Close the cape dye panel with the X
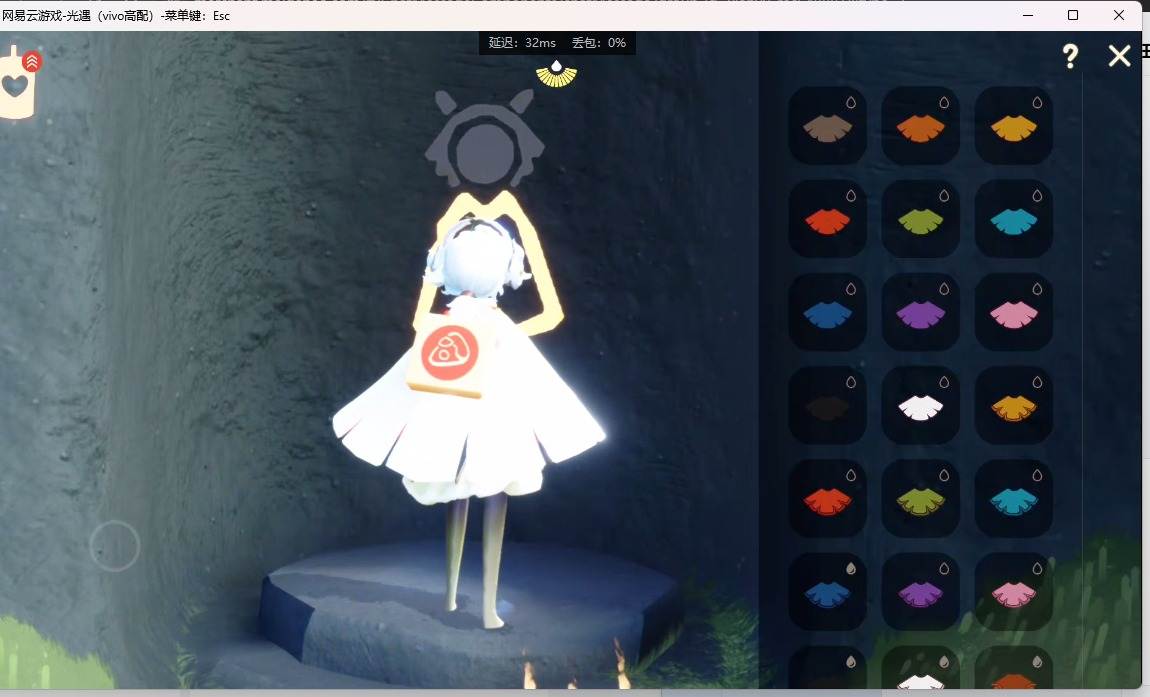 [x=1119, y=56]
